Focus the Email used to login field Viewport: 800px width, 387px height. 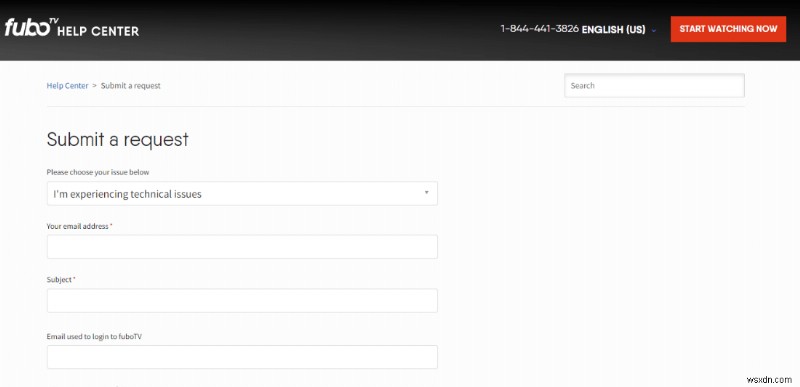click(242, 357)
